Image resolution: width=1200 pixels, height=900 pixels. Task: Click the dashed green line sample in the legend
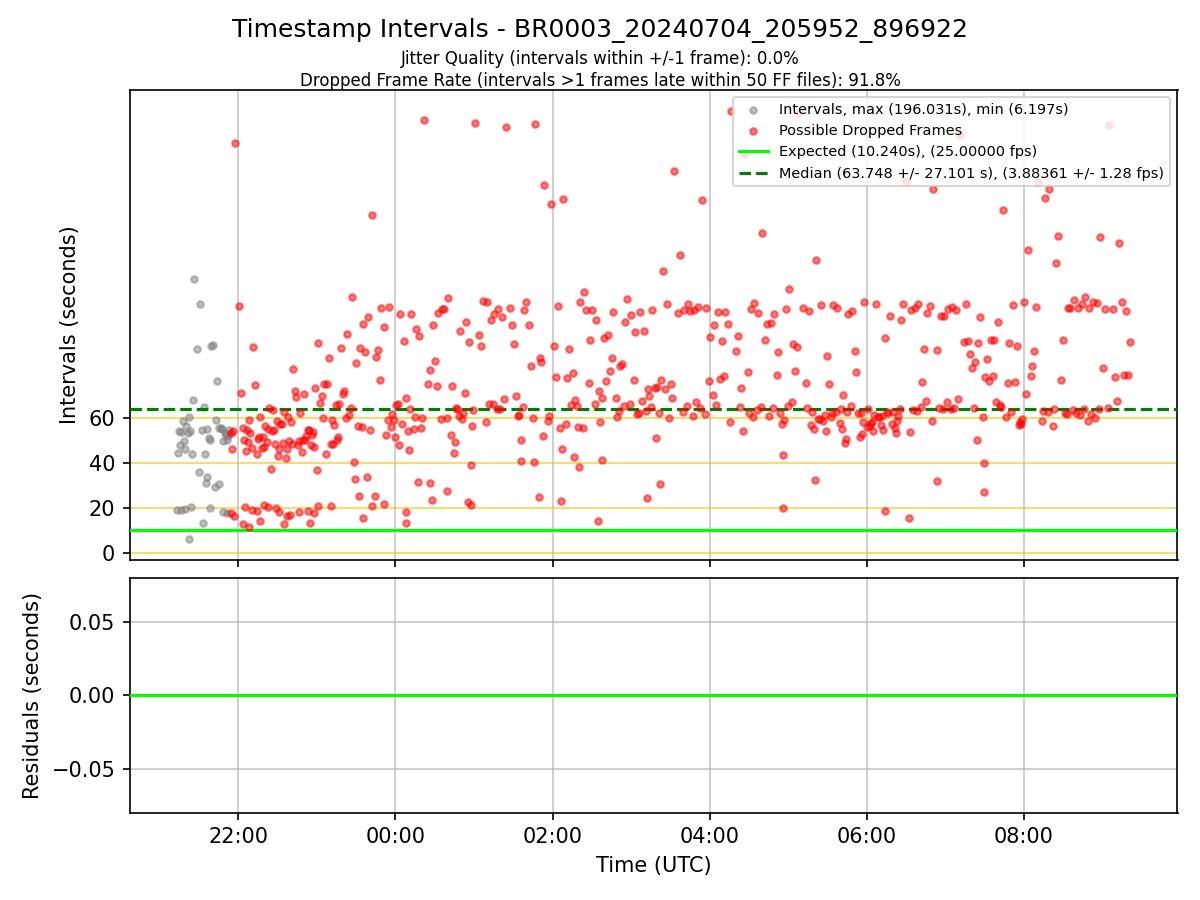(753, 173)
